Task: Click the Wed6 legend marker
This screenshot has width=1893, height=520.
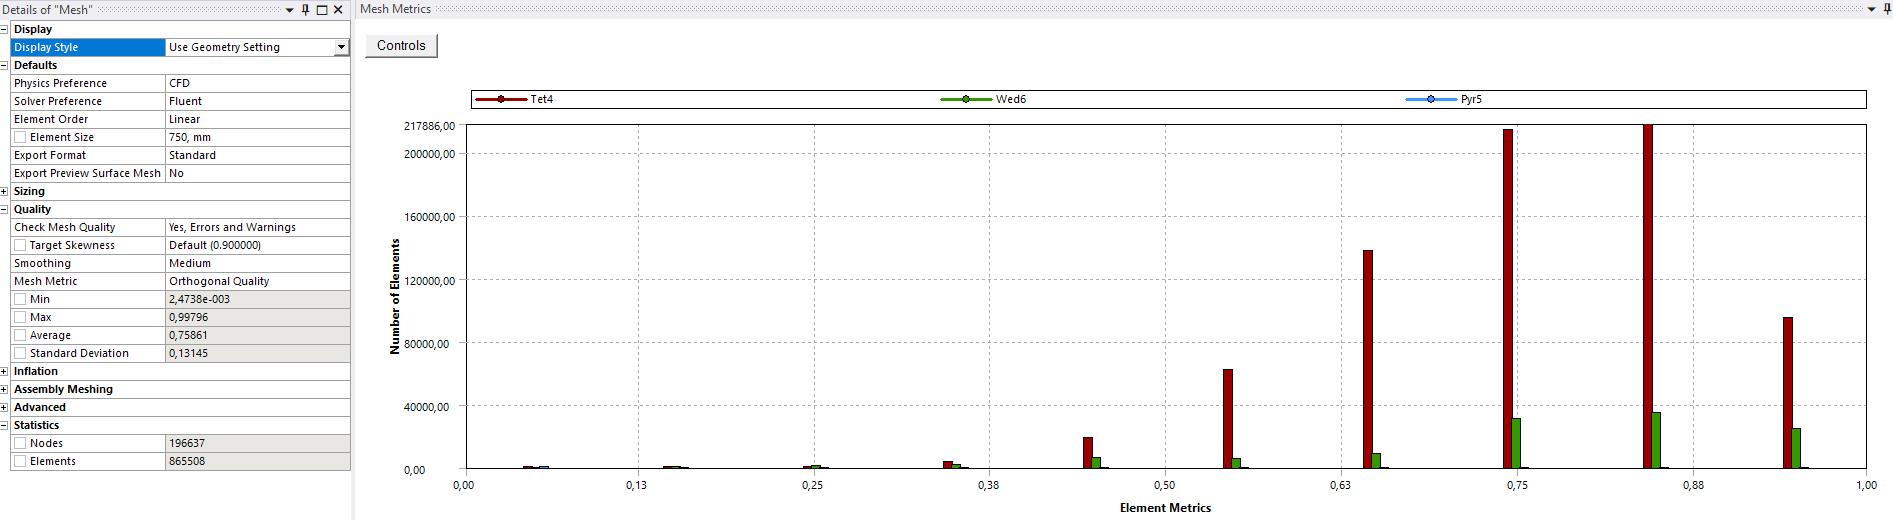Action: point(966,99)
